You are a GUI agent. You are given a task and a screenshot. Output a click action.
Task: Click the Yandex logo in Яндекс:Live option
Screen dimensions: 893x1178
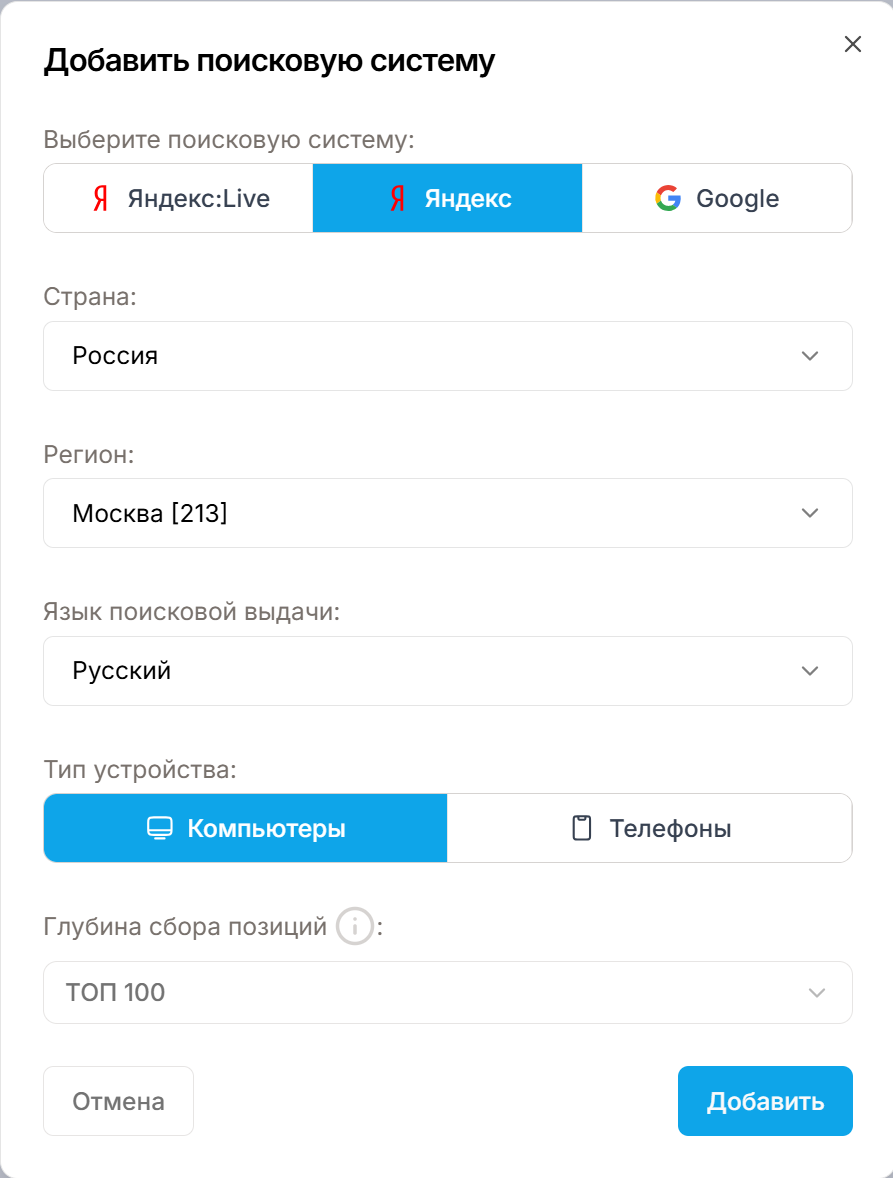pos(100,199)
